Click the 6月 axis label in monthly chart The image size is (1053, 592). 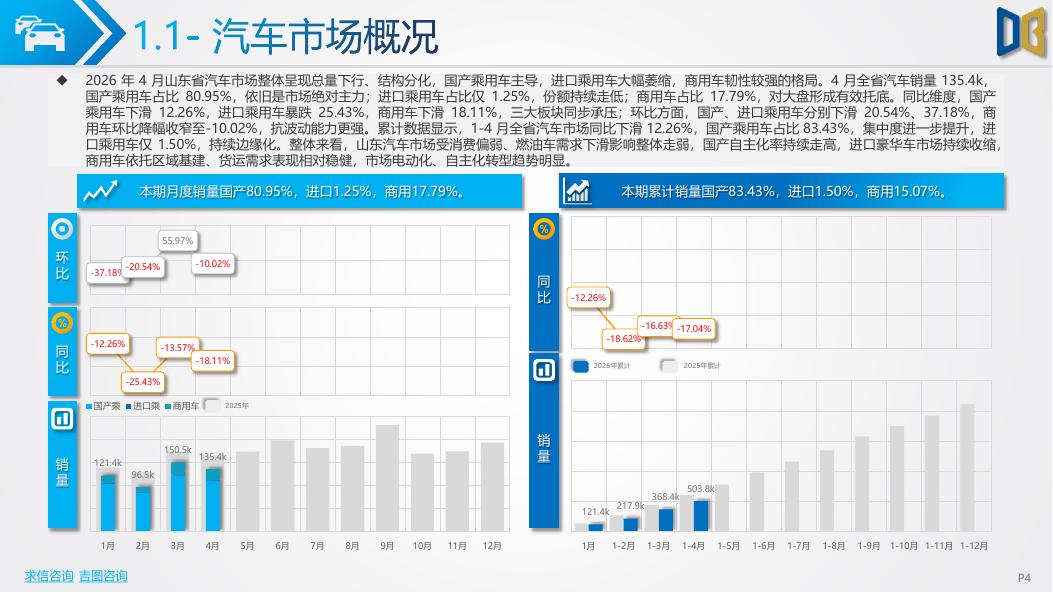(282, 546)
